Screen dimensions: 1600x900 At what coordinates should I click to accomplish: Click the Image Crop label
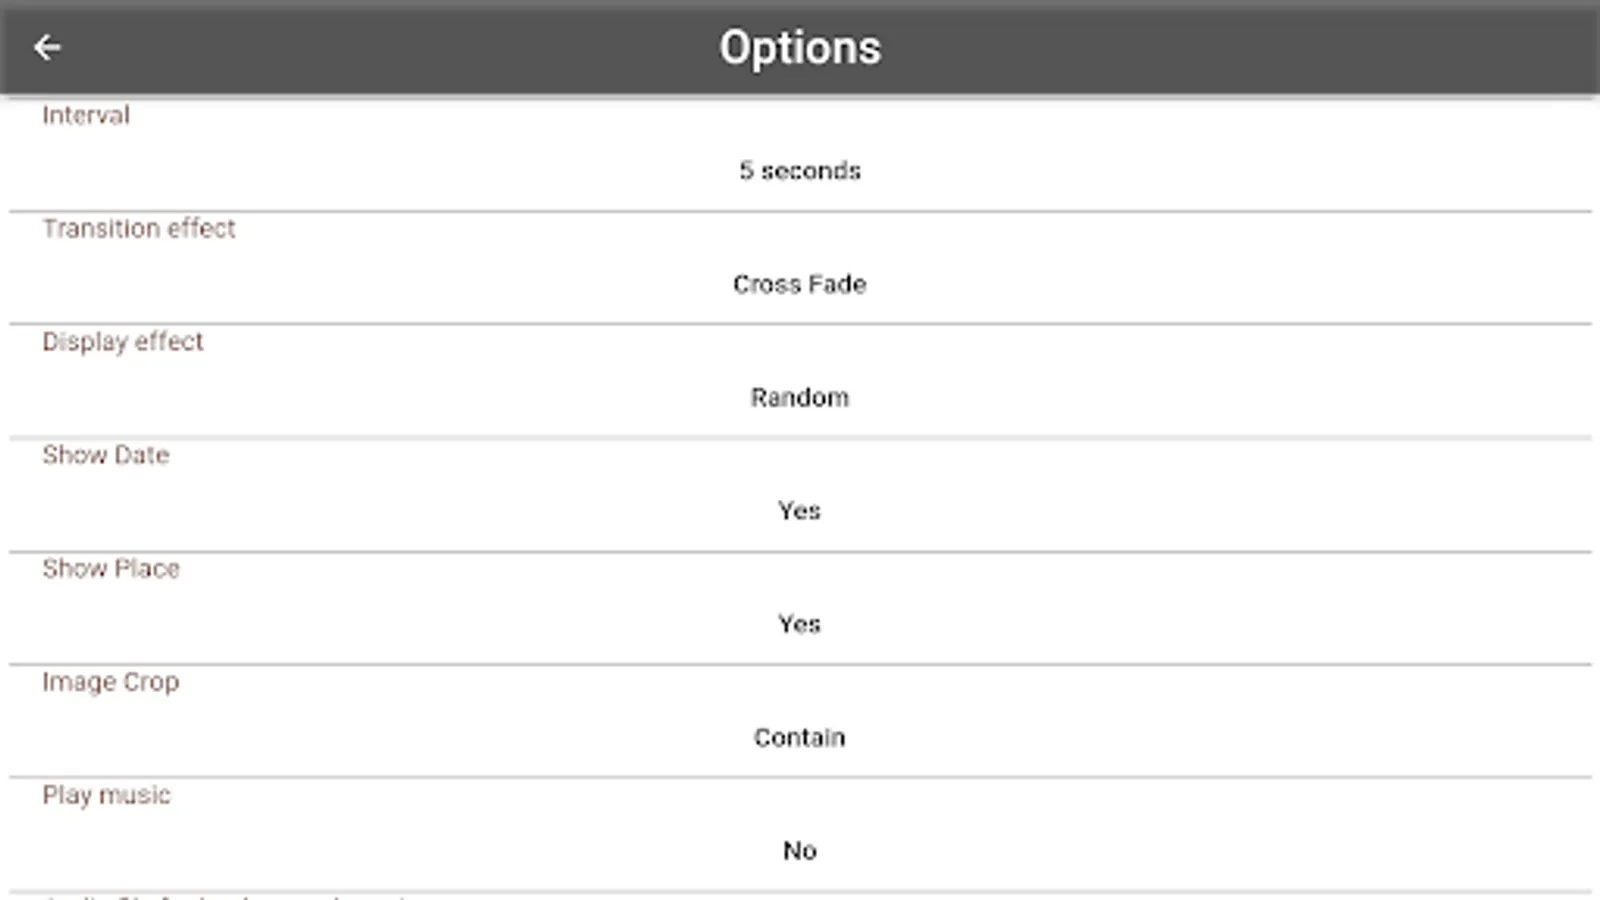pos(111,682)
